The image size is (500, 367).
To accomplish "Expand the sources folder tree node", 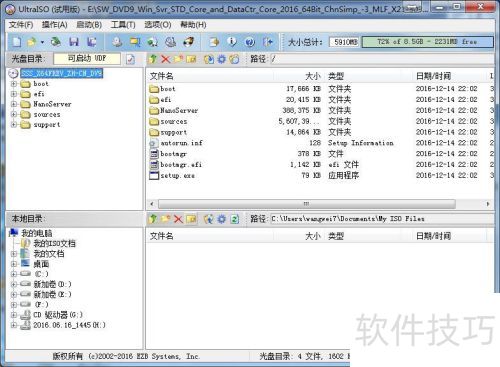I will tap(14, 114).
